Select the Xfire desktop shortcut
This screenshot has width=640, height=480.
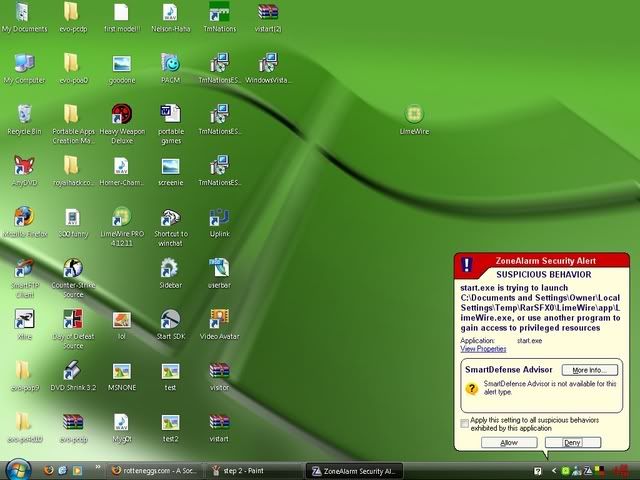[24, 324]
